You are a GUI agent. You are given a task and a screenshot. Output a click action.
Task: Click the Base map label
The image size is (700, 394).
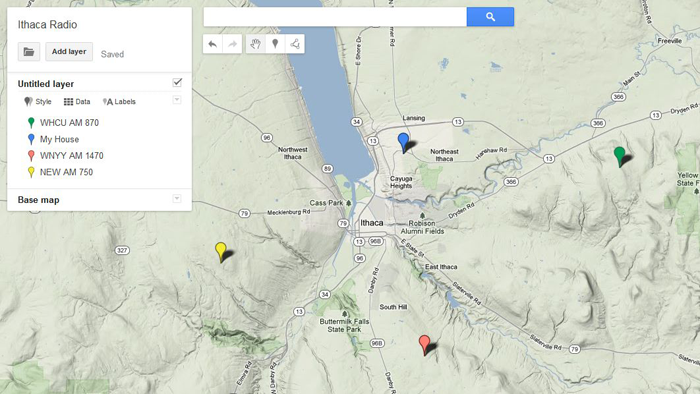click(38, 200)
